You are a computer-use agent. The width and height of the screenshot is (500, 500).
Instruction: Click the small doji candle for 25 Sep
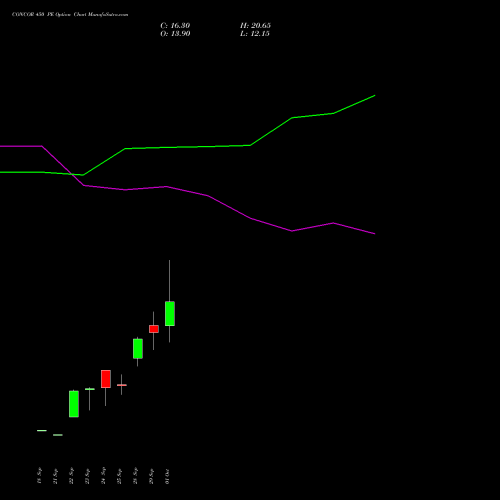point(122,385)
